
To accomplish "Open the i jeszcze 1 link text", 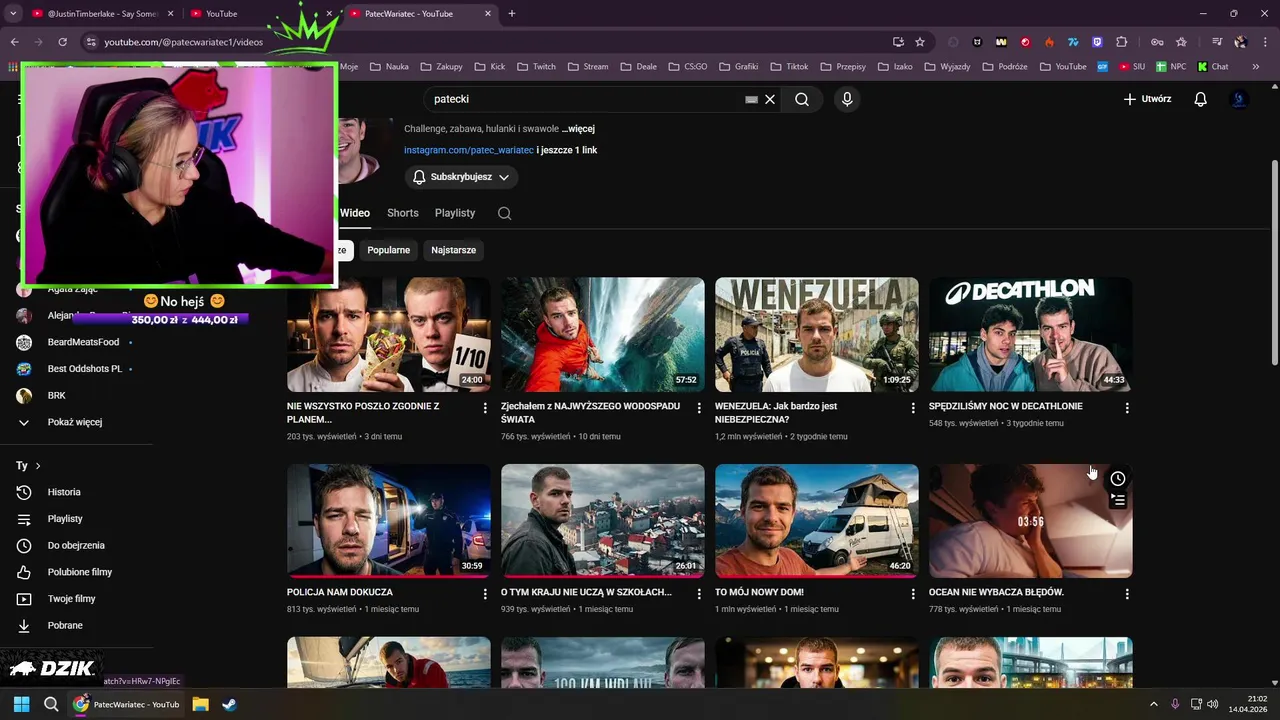I will pyautogui.click(x=567, y=150).
